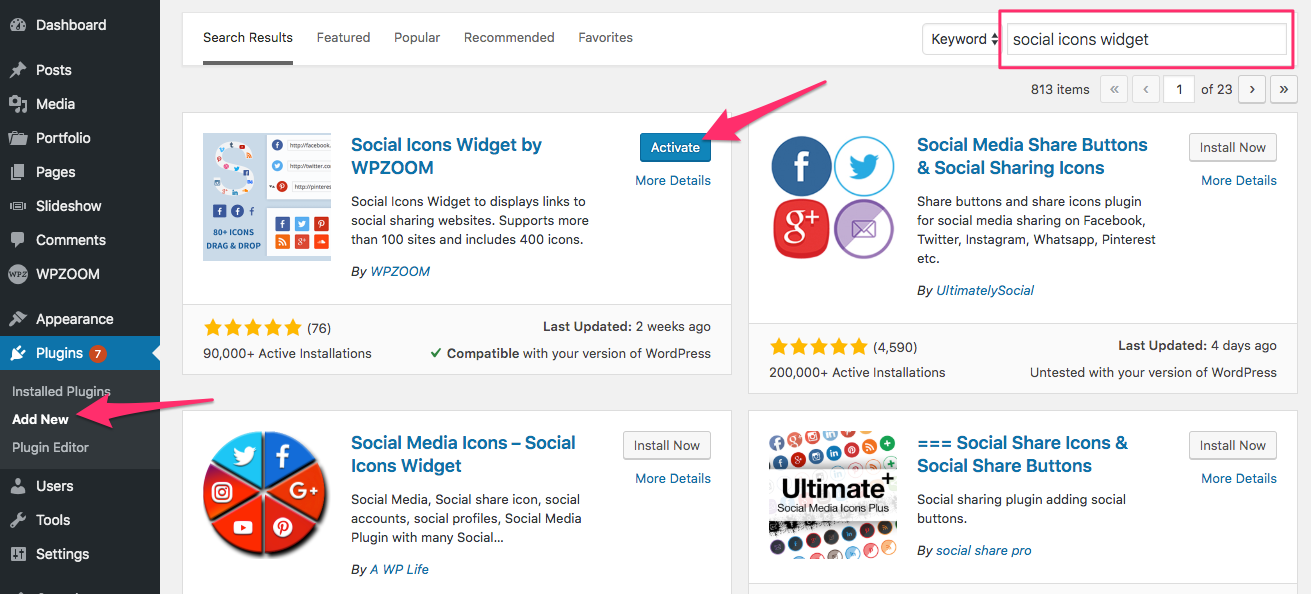This screenshot has height=594, width=1311.
Task: Open Social Icons Widget by WPZOOM title
Action: 446,156
